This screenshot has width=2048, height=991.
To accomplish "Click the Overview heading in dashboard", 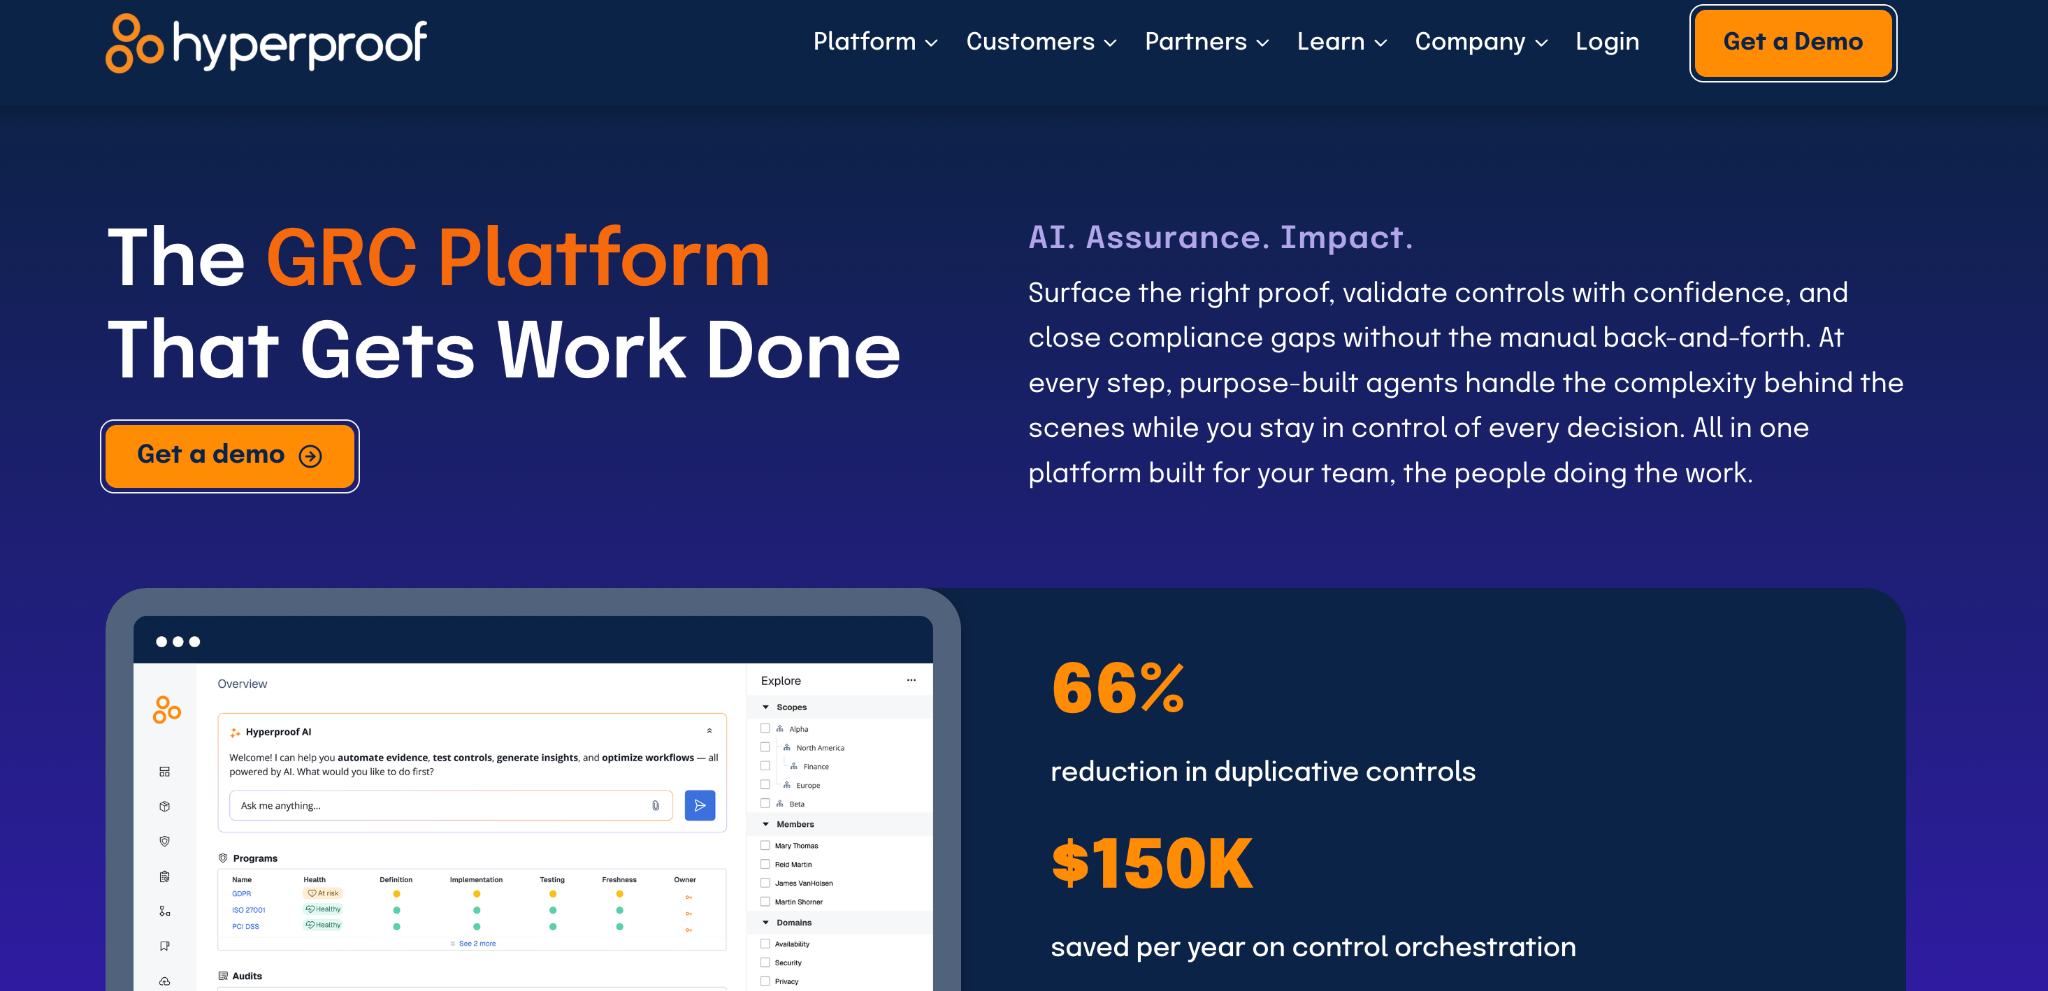I will point(243,684).
